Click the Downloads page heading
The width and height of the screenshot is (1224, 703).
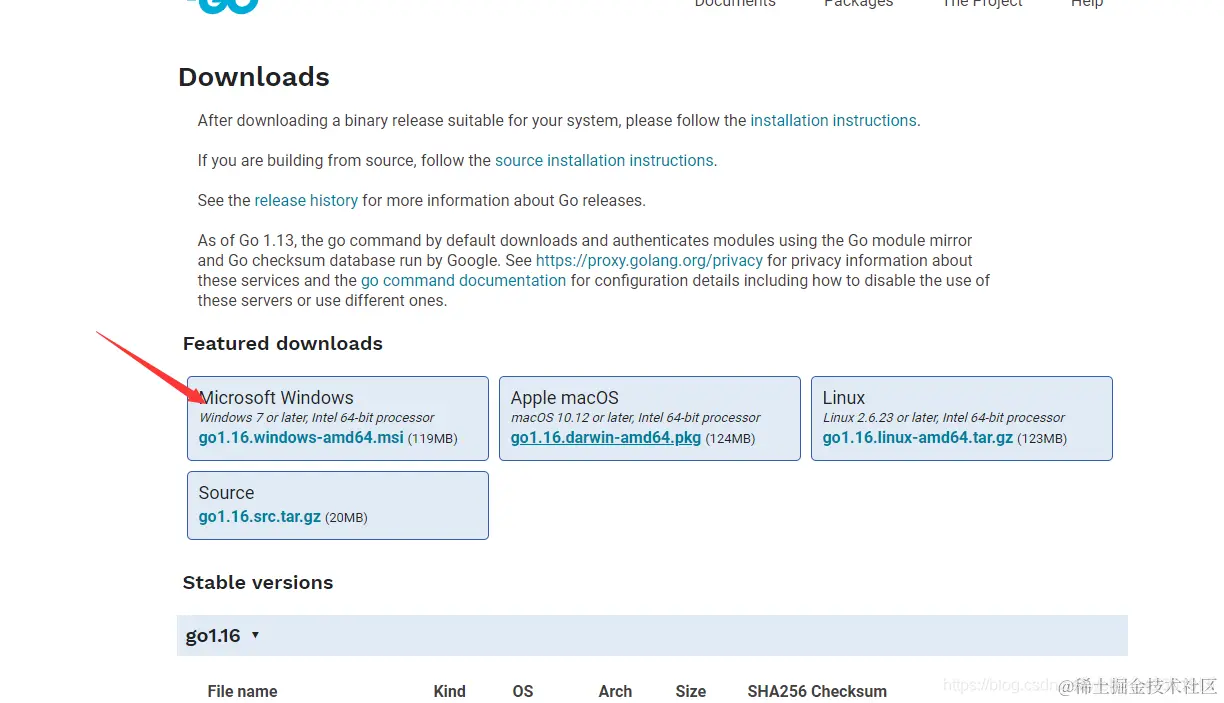[x=254, y=77]
